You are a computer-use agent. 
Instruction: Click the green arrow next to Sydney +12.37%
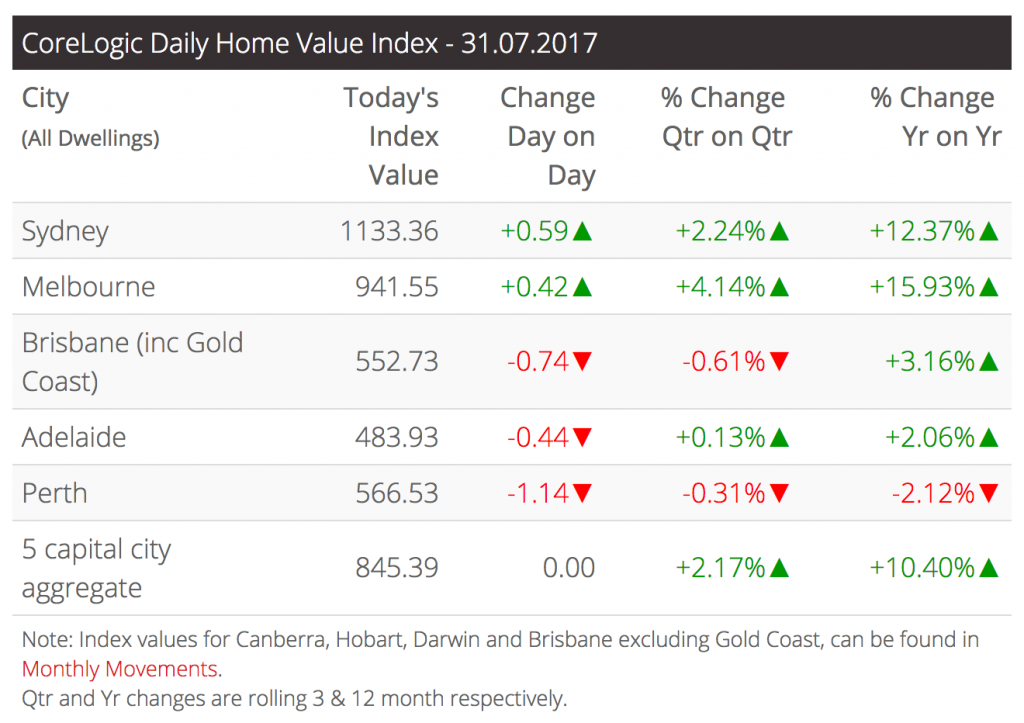pos(989,232)
